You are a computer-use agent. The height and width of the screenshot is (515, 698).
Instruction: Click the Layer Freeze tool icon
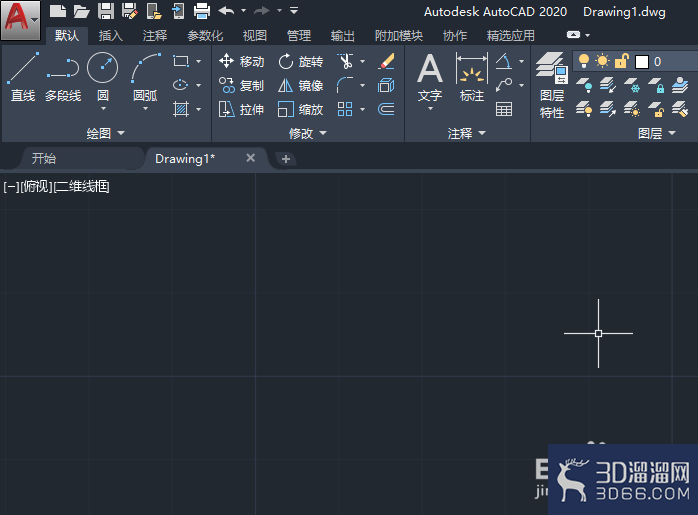pyautogui.click(x=632, y=85)
